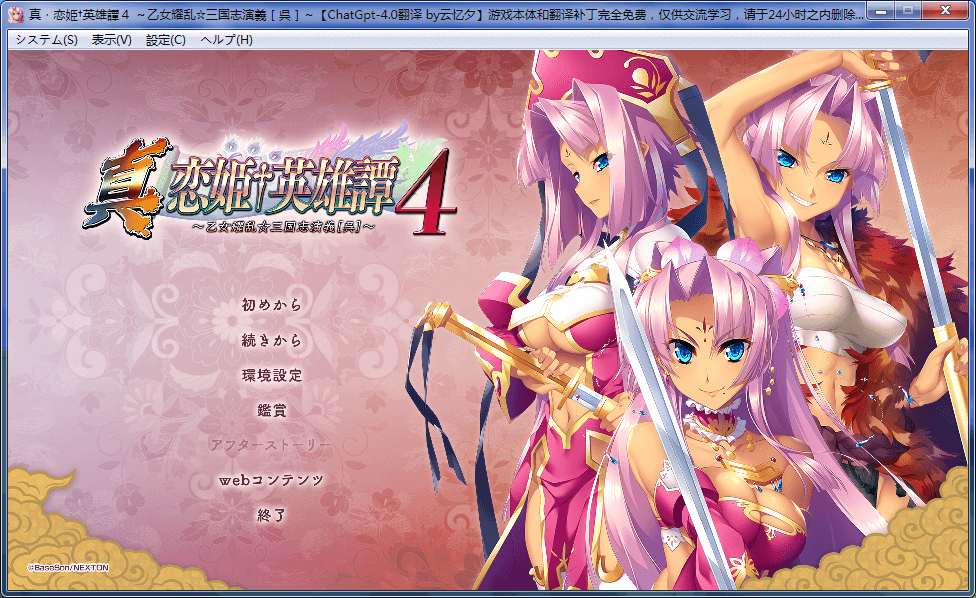The width and height of the screenshot is (976, 598).
Task: Open the システム(S) menu
Action: 46,40
